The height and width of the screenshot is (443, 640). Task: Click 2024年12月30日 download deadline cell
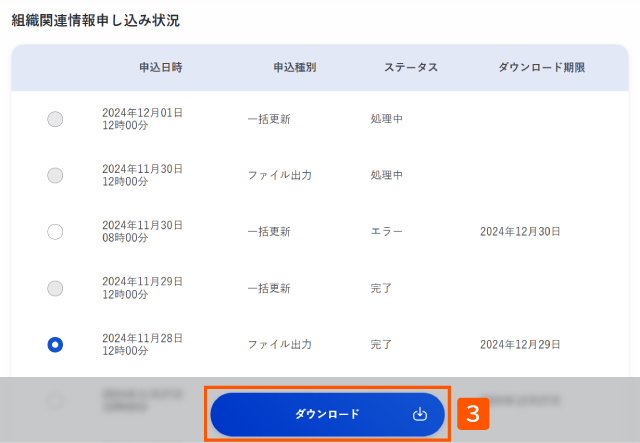point(520,232)
